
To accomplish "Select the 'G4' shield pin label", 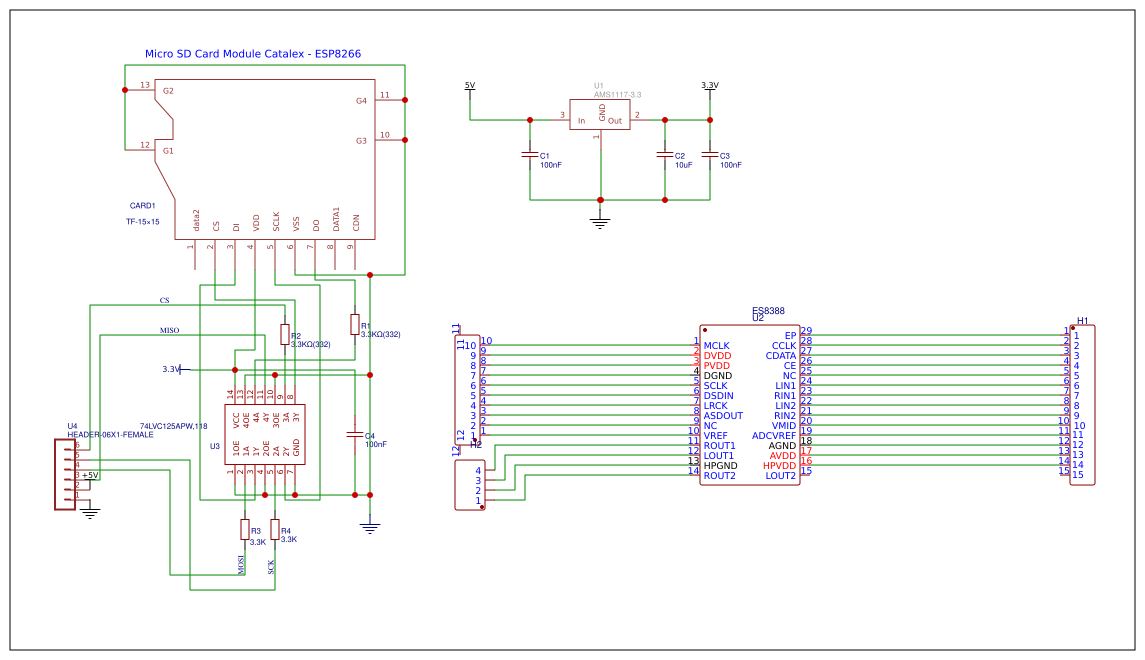I will click(x=361, y=101).
